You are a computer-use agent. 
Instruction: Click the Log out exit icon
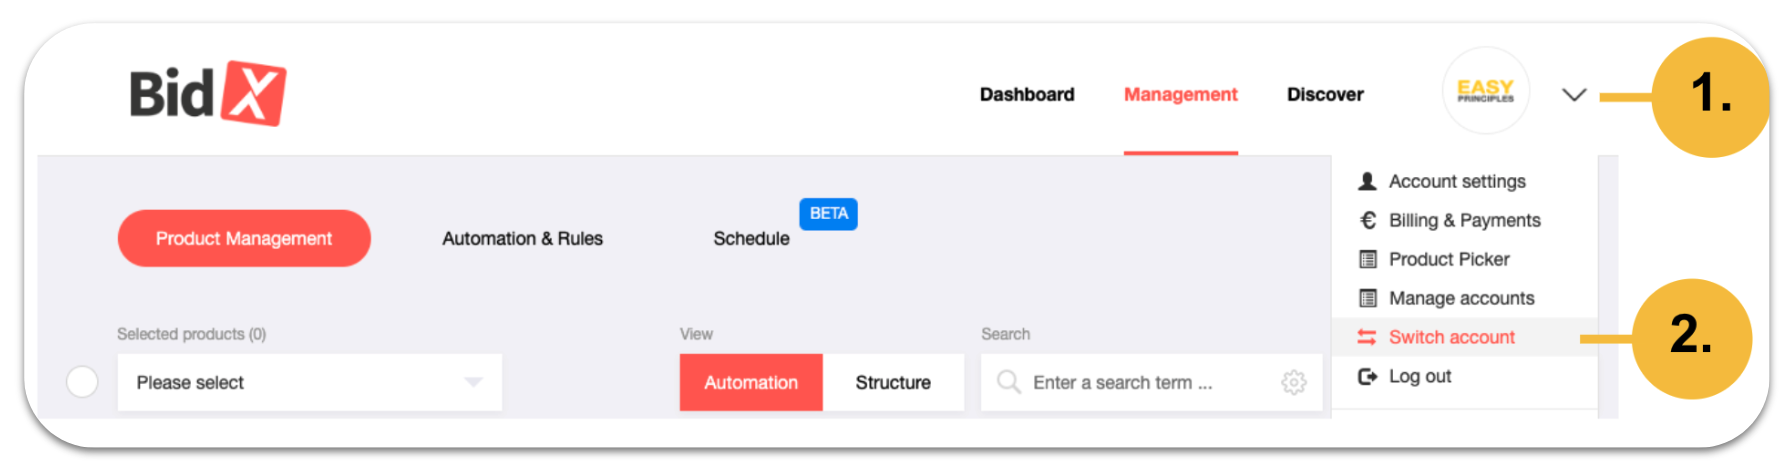[x=1367, y=376]
